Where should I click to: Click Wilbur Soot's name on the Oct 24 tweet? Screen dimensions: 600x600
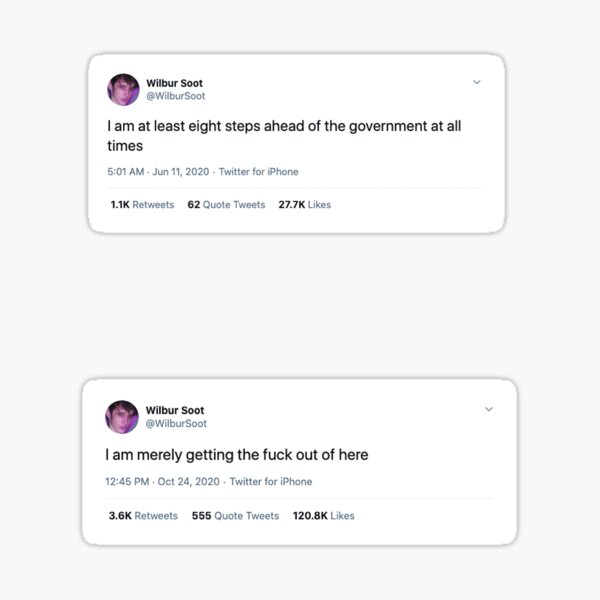click(175, 410)
